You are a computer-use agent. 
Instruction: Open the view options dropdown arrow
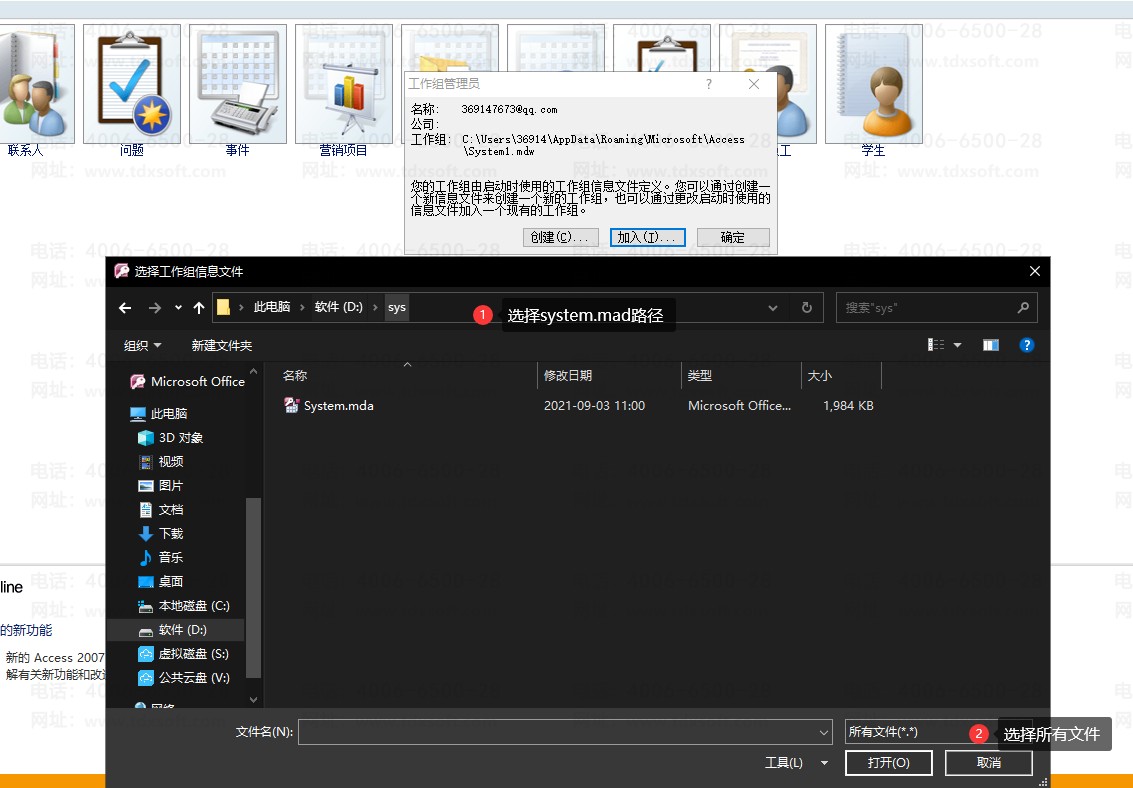[x=957, y=345]
